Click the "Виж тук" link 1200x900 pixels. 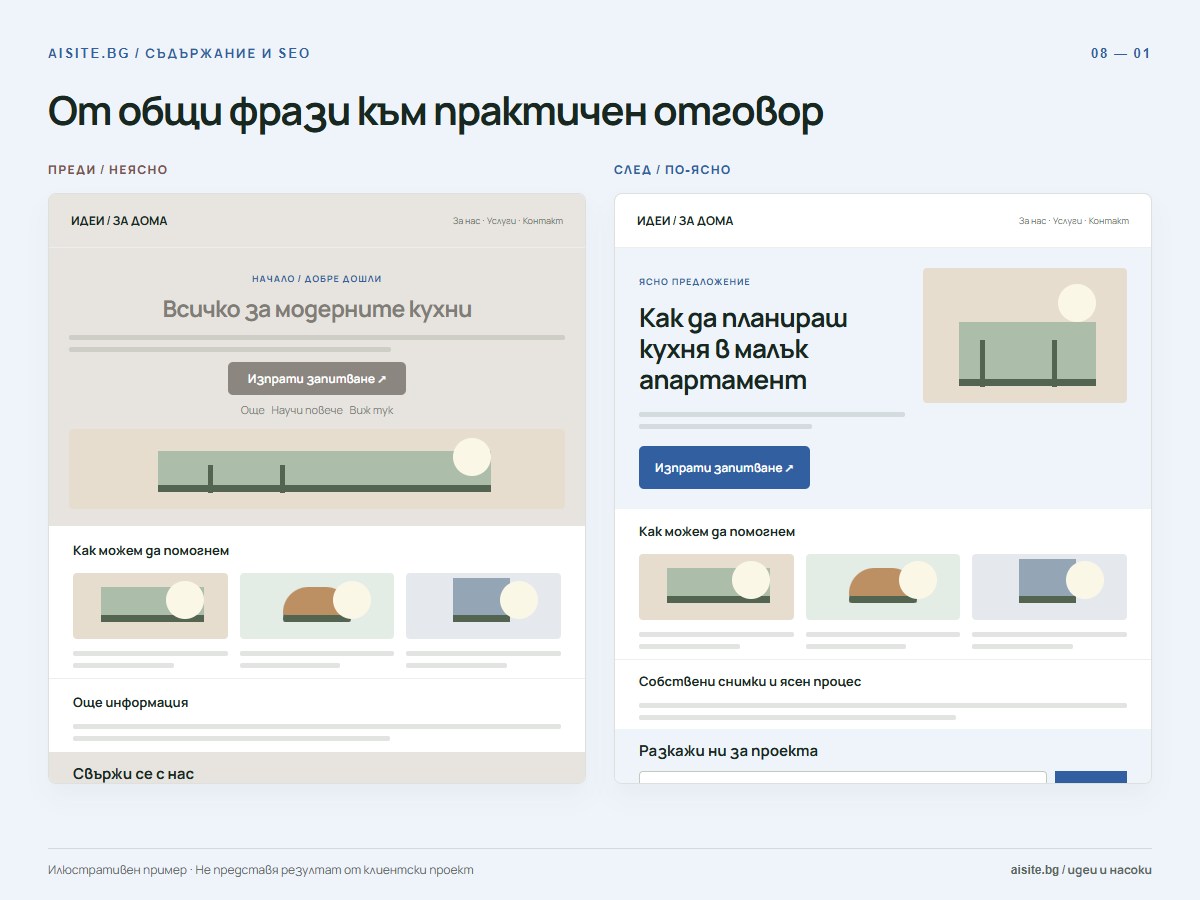[x=372, y=411]
